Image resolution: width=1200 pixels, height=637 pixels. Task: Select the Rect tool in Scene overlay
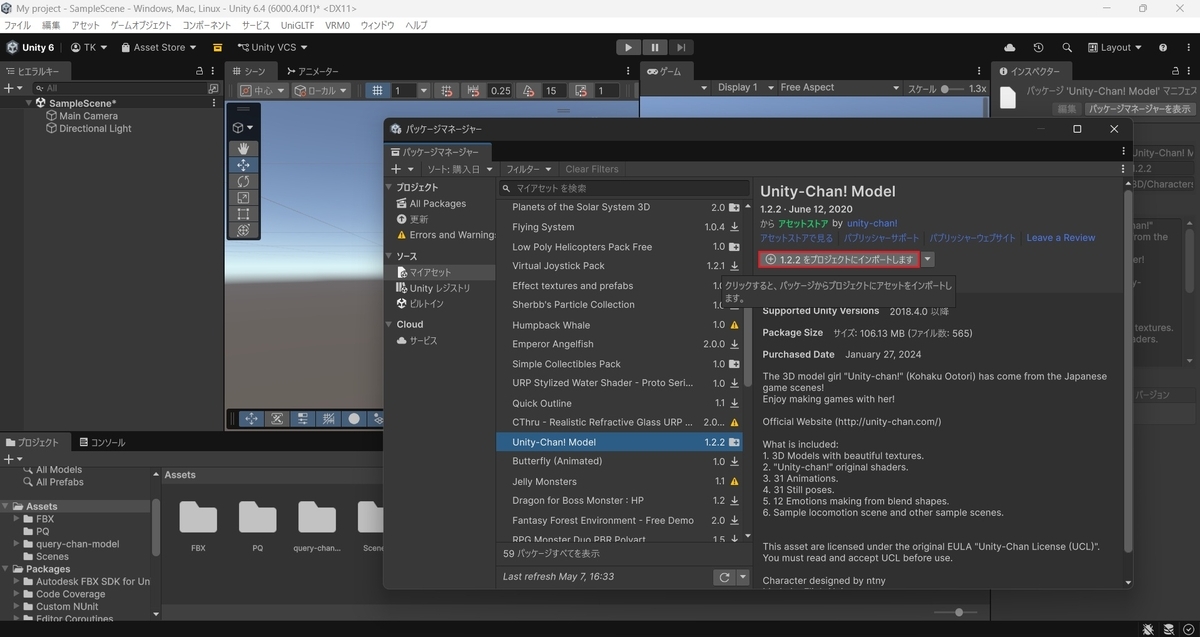point(243,214)
